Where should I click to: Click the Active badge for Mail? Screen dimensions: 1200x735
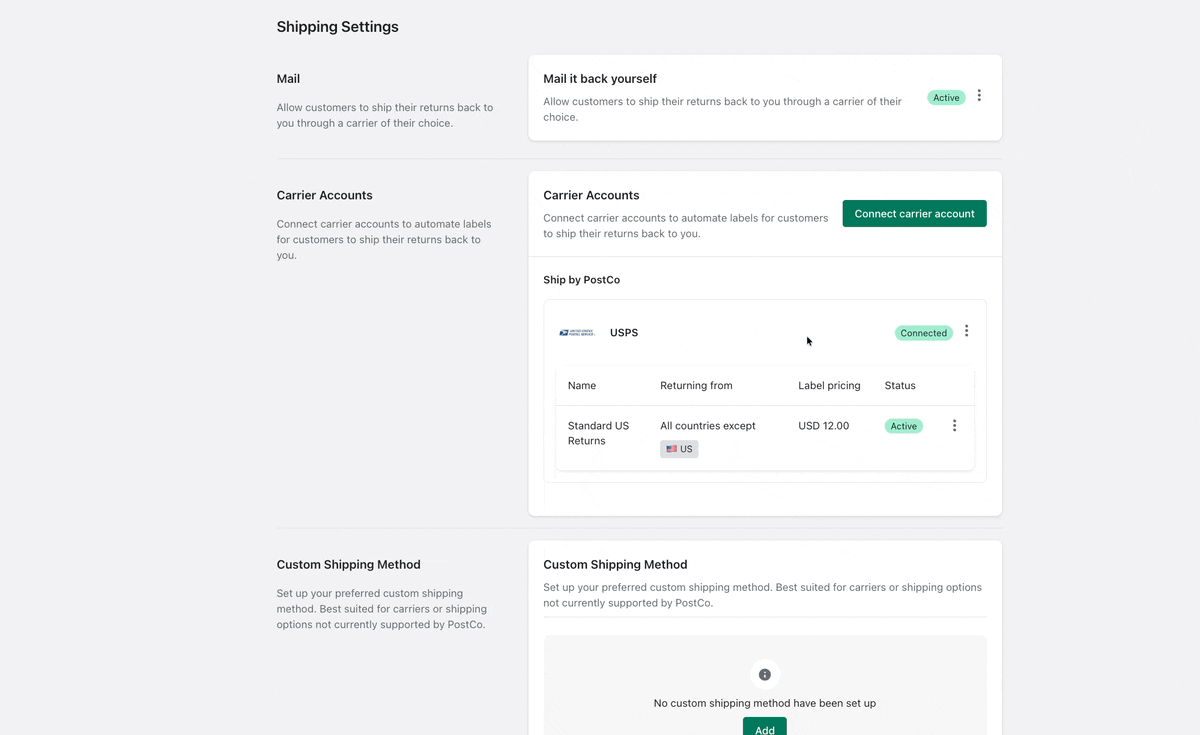[946, 98]
